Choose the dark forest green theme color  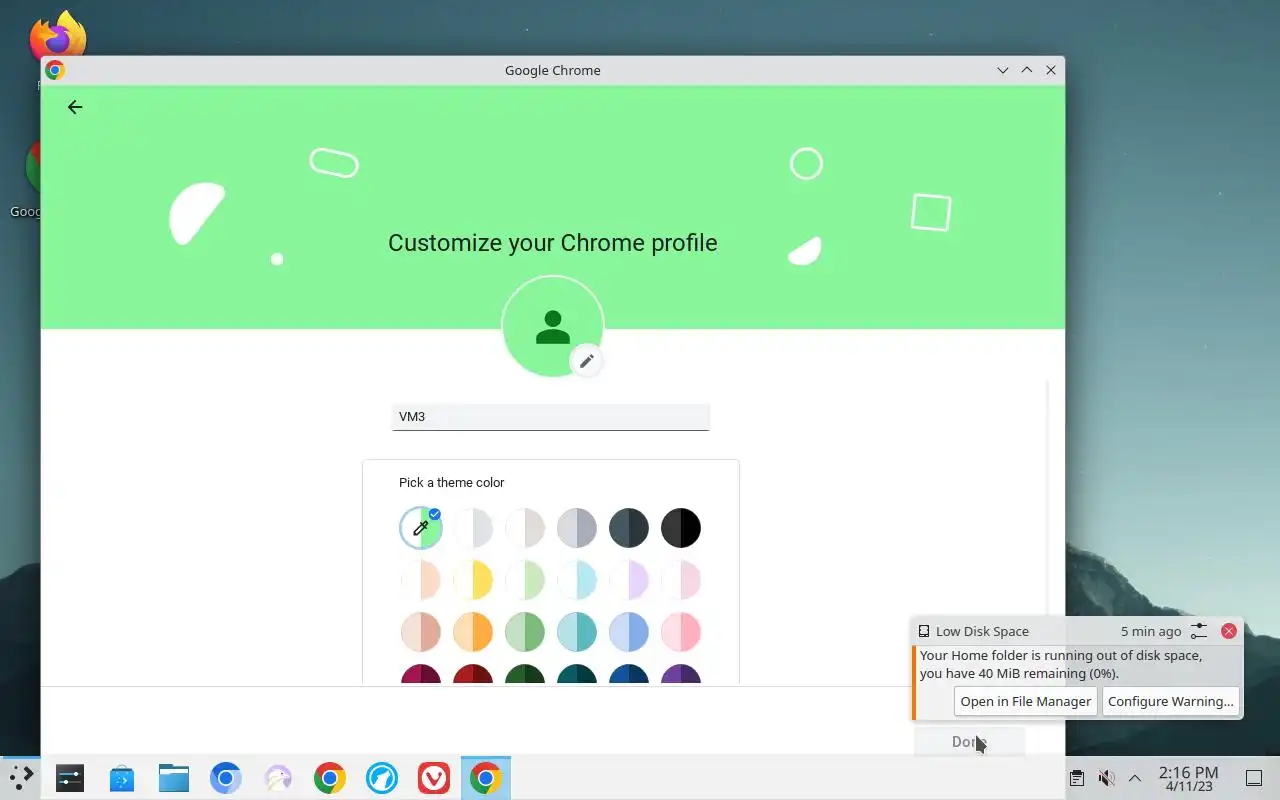click(525, 675)
